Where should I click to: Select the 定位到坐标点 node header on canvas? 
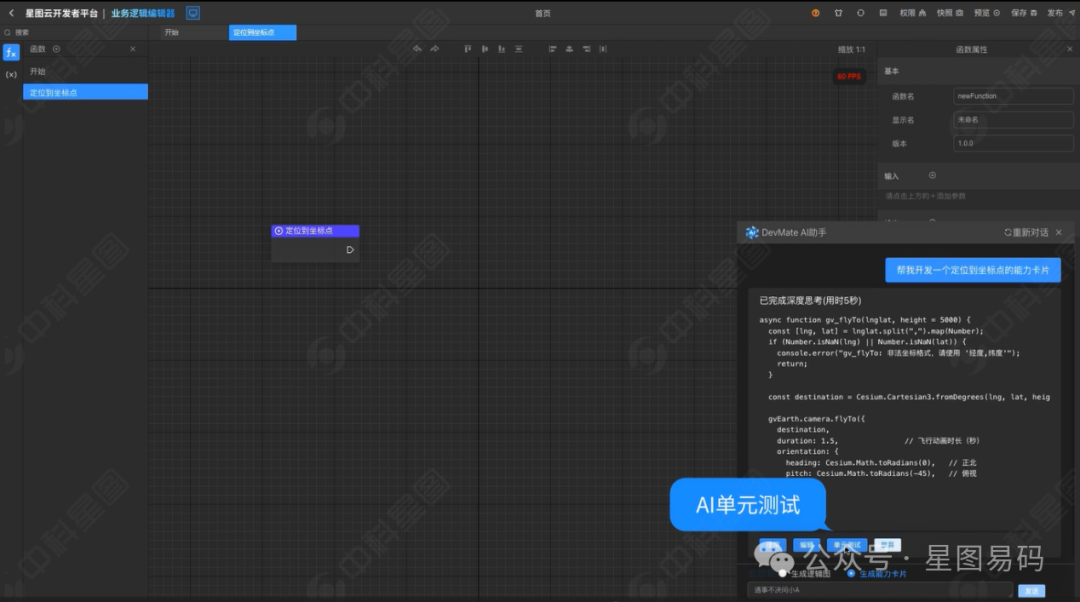[315, 231]
